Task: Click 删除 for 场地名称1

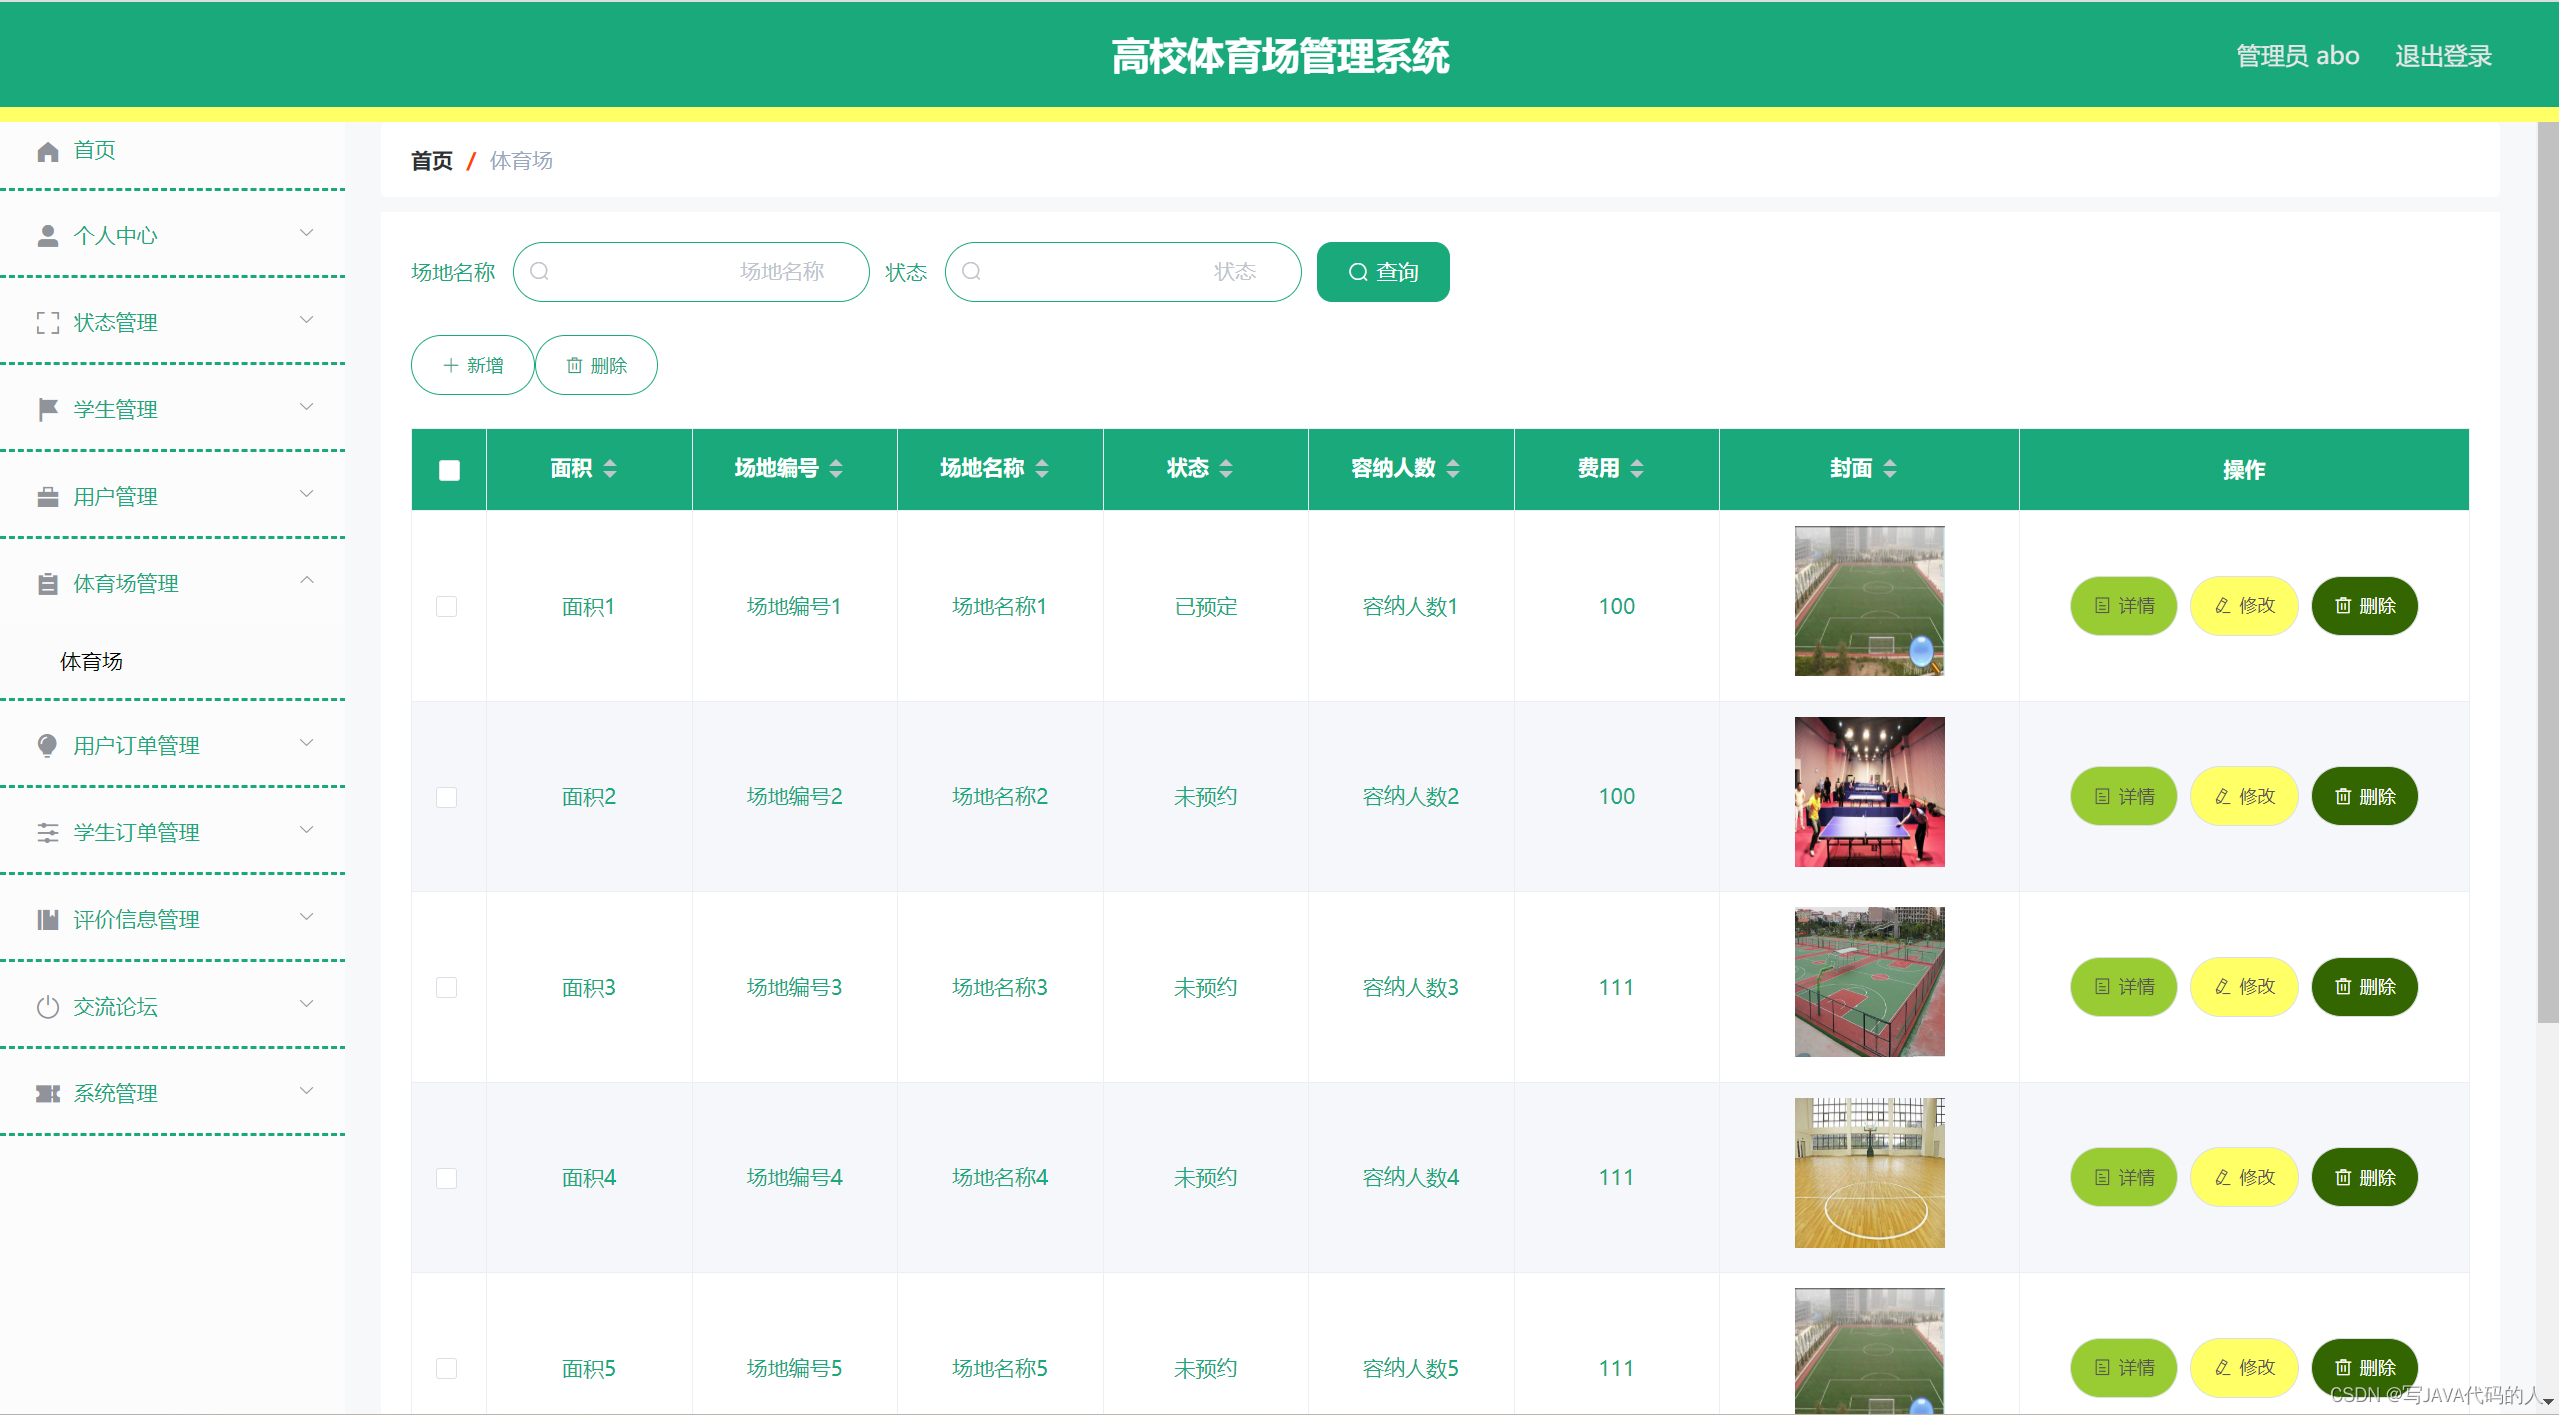Action: click(2365, 606)
